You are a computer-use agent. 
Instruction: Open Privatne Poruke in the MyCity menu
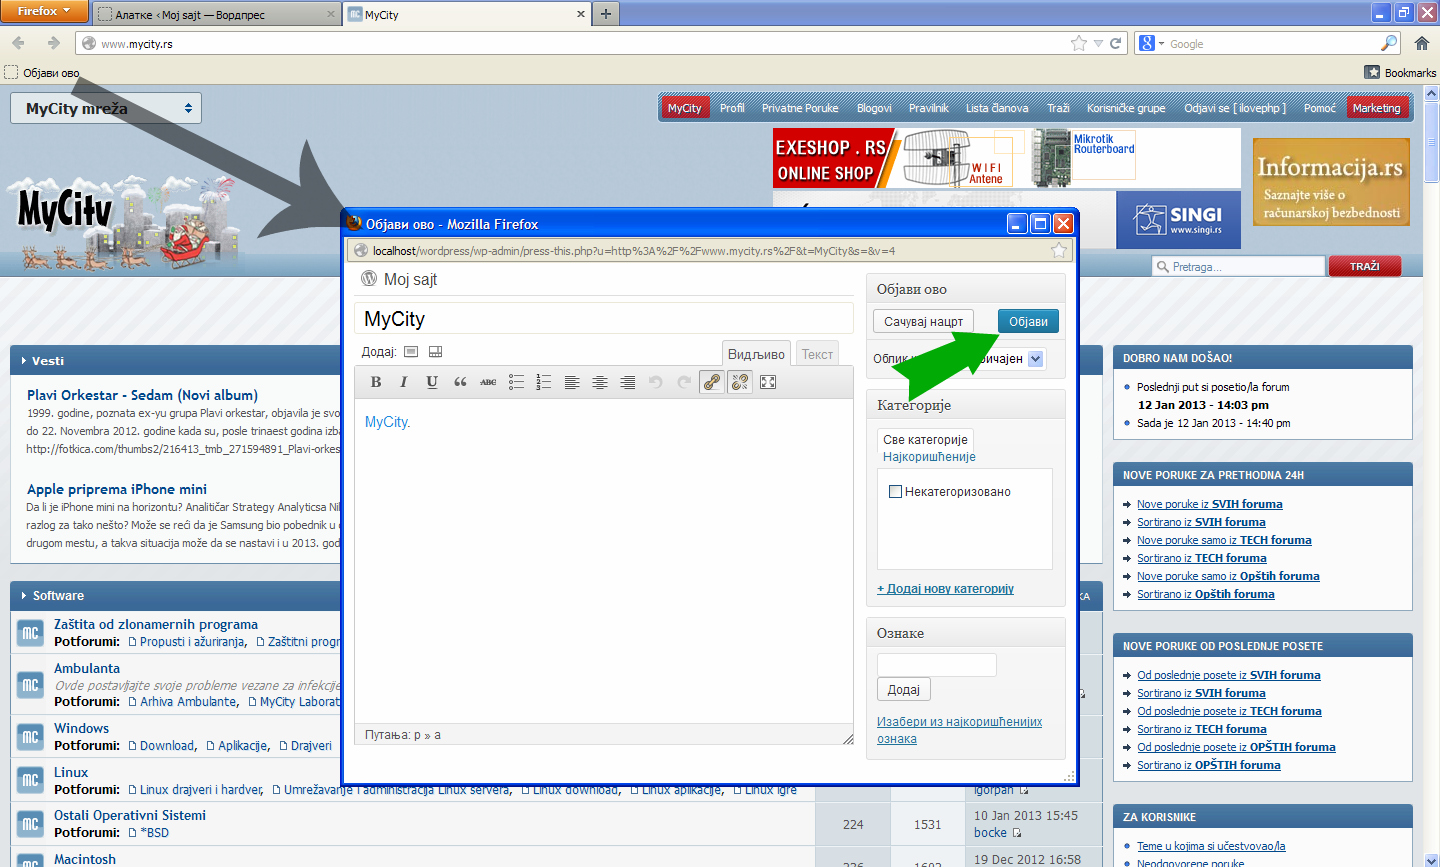click(800, 108)
